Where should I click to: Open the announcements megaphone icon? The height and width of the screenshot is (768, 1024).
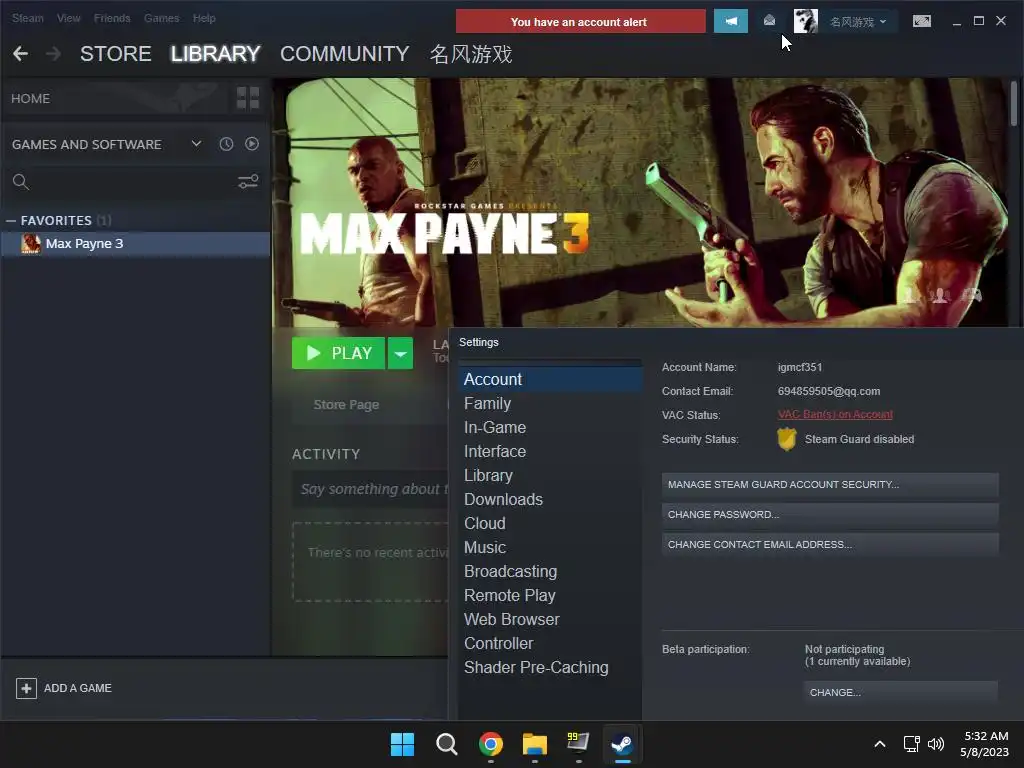(x=731, y=22)
